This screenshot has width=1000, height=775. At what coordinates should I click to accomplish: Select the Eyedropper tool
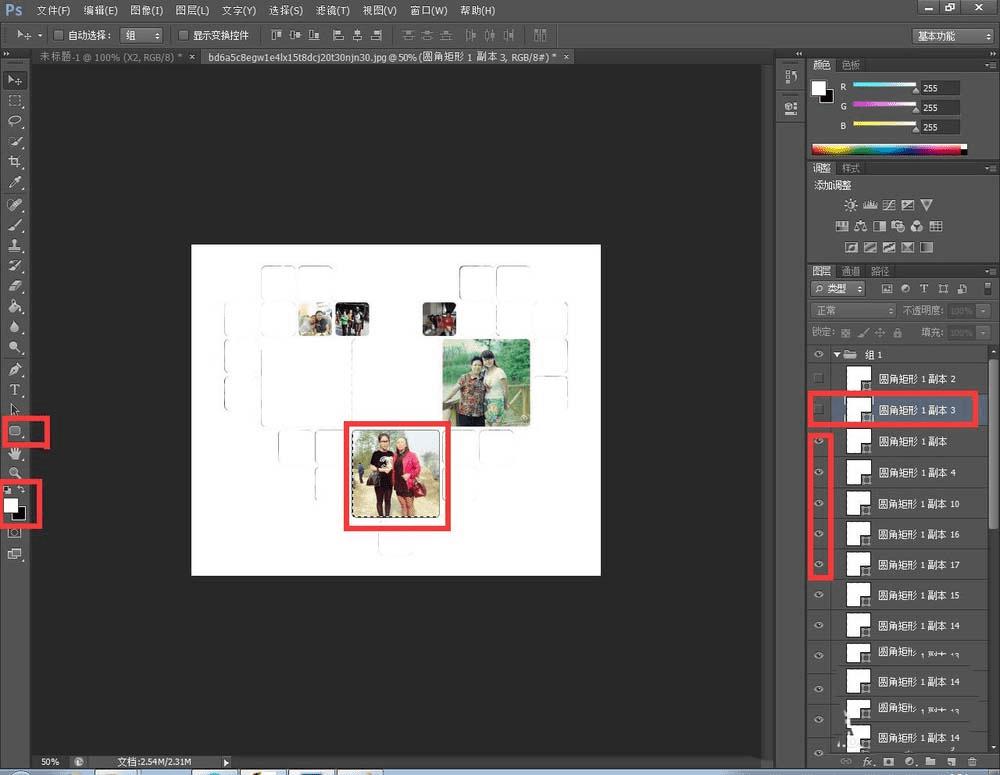(15, 183)
